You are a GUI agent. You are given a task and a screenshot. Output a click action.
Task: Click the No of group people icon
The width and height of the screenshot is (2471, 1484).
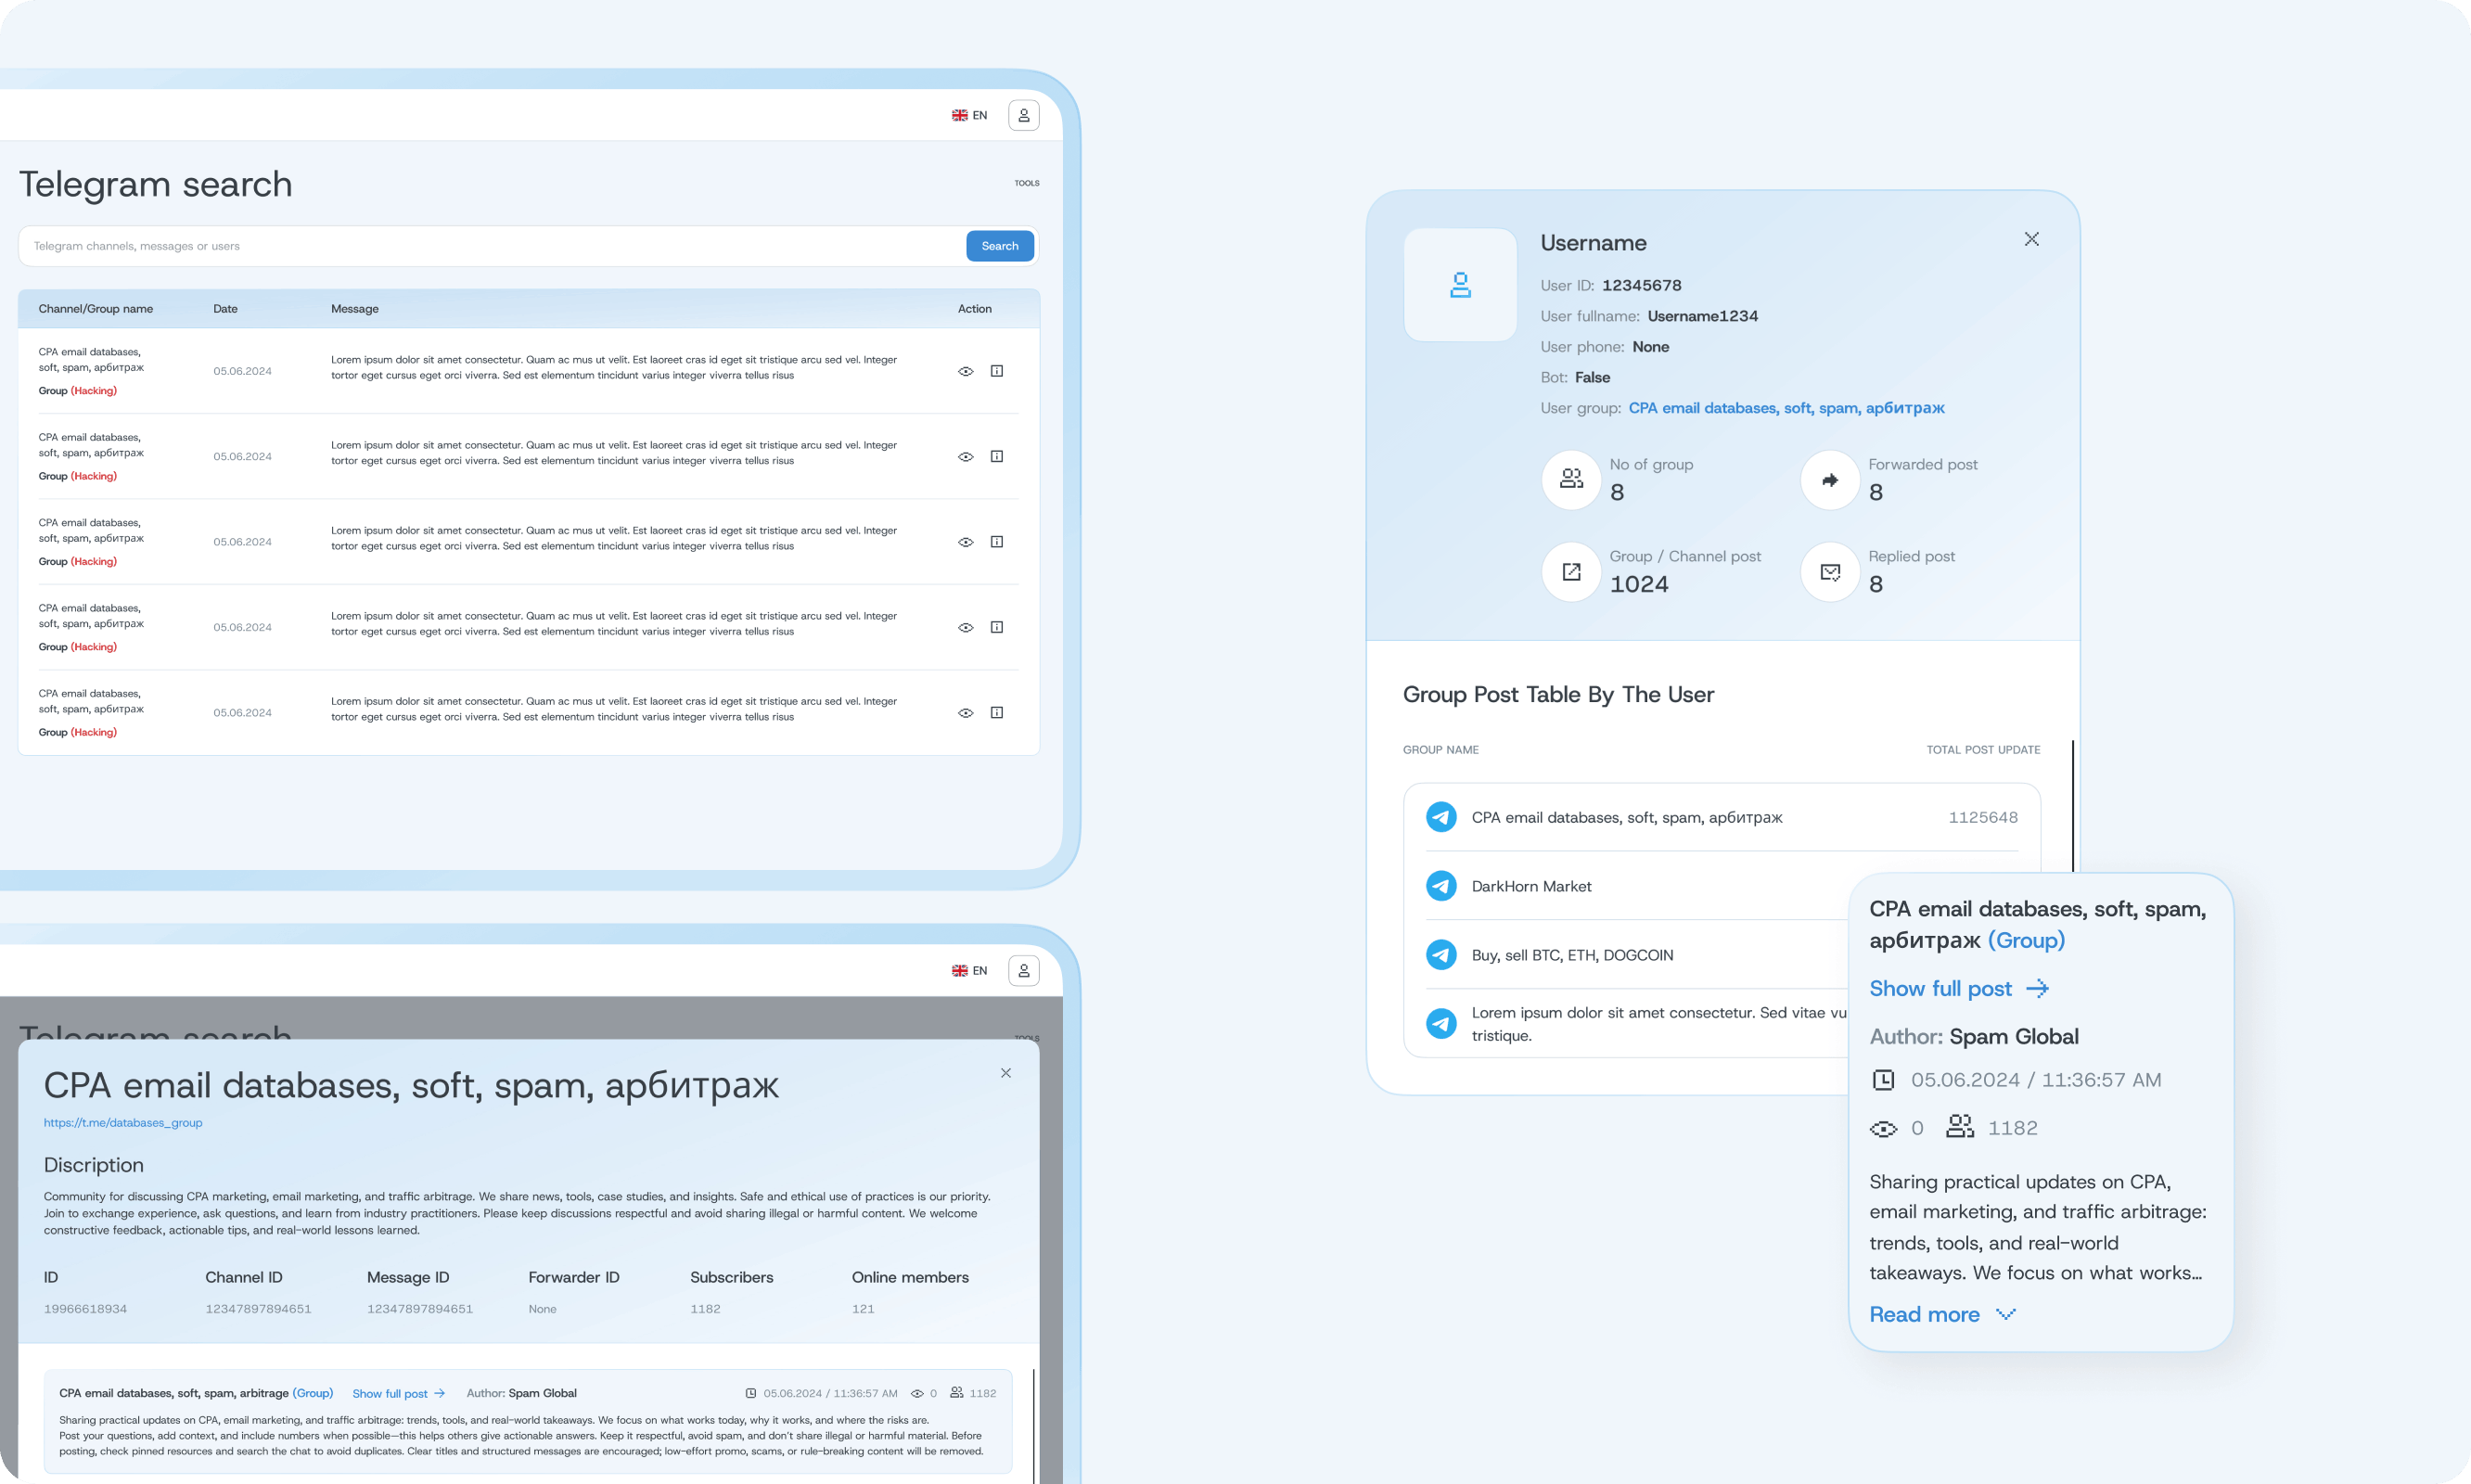tap(1571, 480)
